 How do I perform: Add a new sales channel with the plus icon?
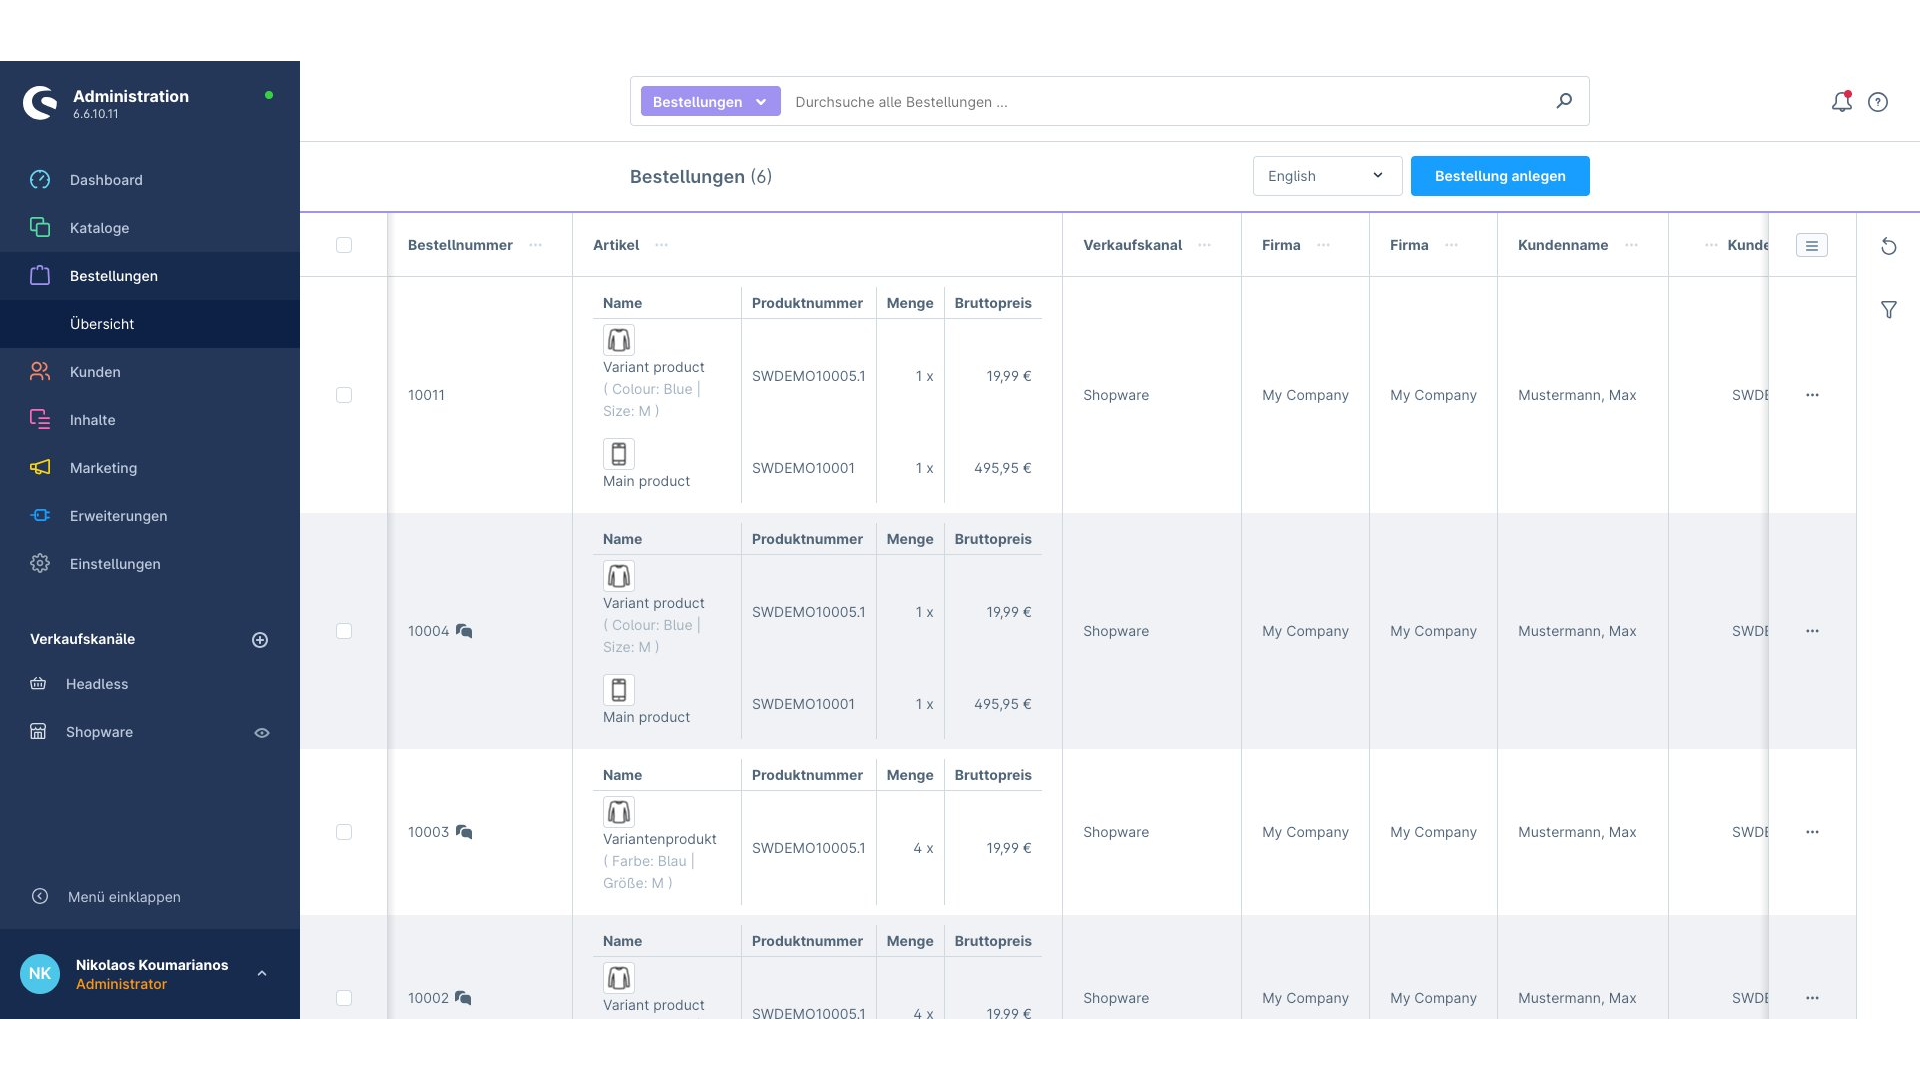pyautogui.click(x=260, y=640)
